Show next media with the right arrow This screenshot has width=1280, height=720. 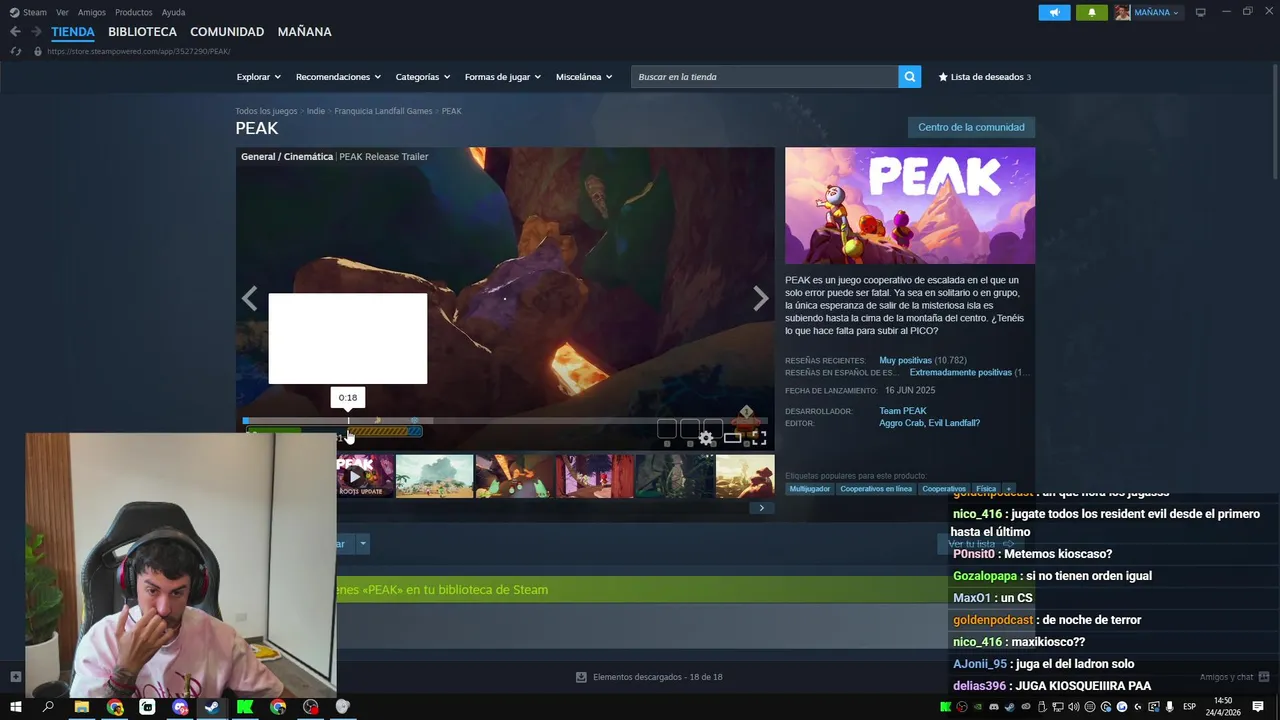click(761, 298)
